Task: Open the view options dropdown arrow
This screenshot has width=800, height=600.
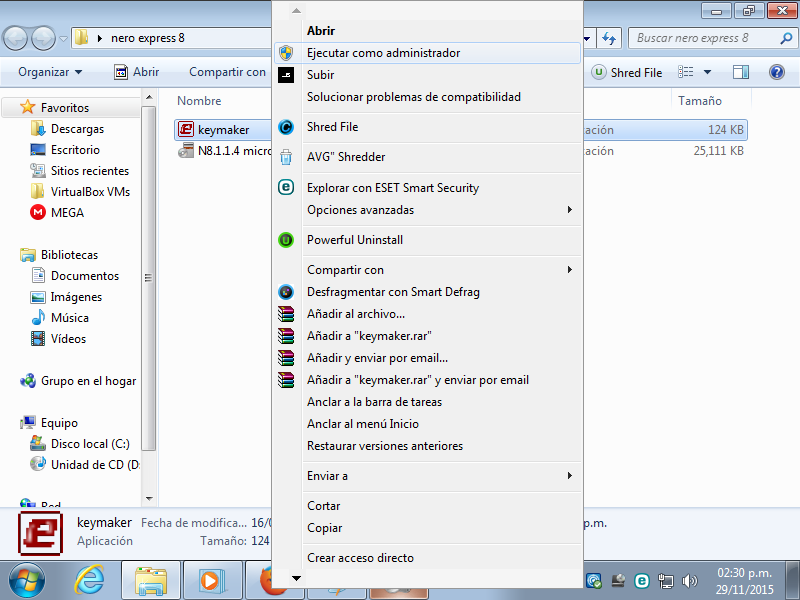Action: pos(707,72)
